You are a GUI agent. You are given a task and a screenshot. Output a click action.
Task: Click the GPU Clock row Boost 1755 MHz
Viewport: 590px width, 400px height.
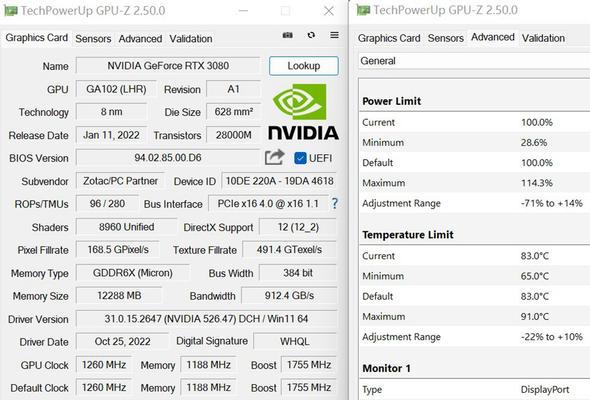(x=309, y=365)
